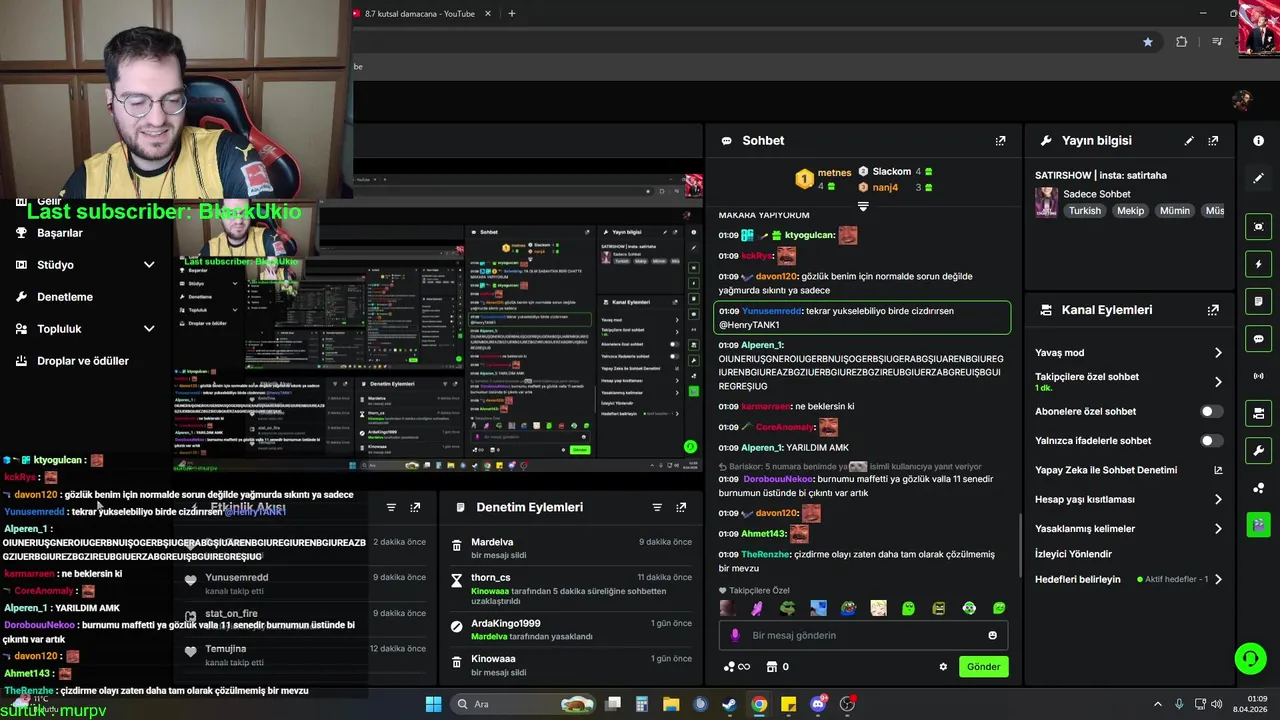The height and width of the screenshot is (720, 1280).
Task: Click username TheRenzhe in chat
Action: coord(765,554)
